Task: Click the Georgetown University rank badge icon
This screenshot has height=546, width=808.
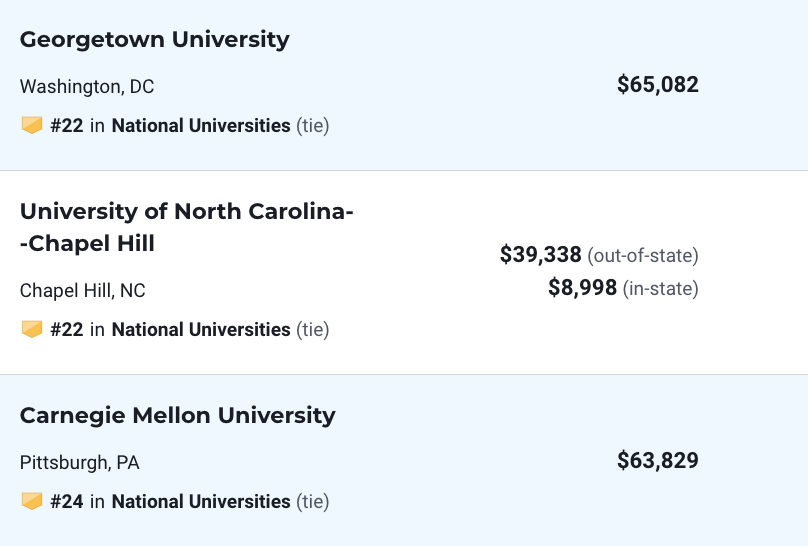Action: (x=31, y=125)
